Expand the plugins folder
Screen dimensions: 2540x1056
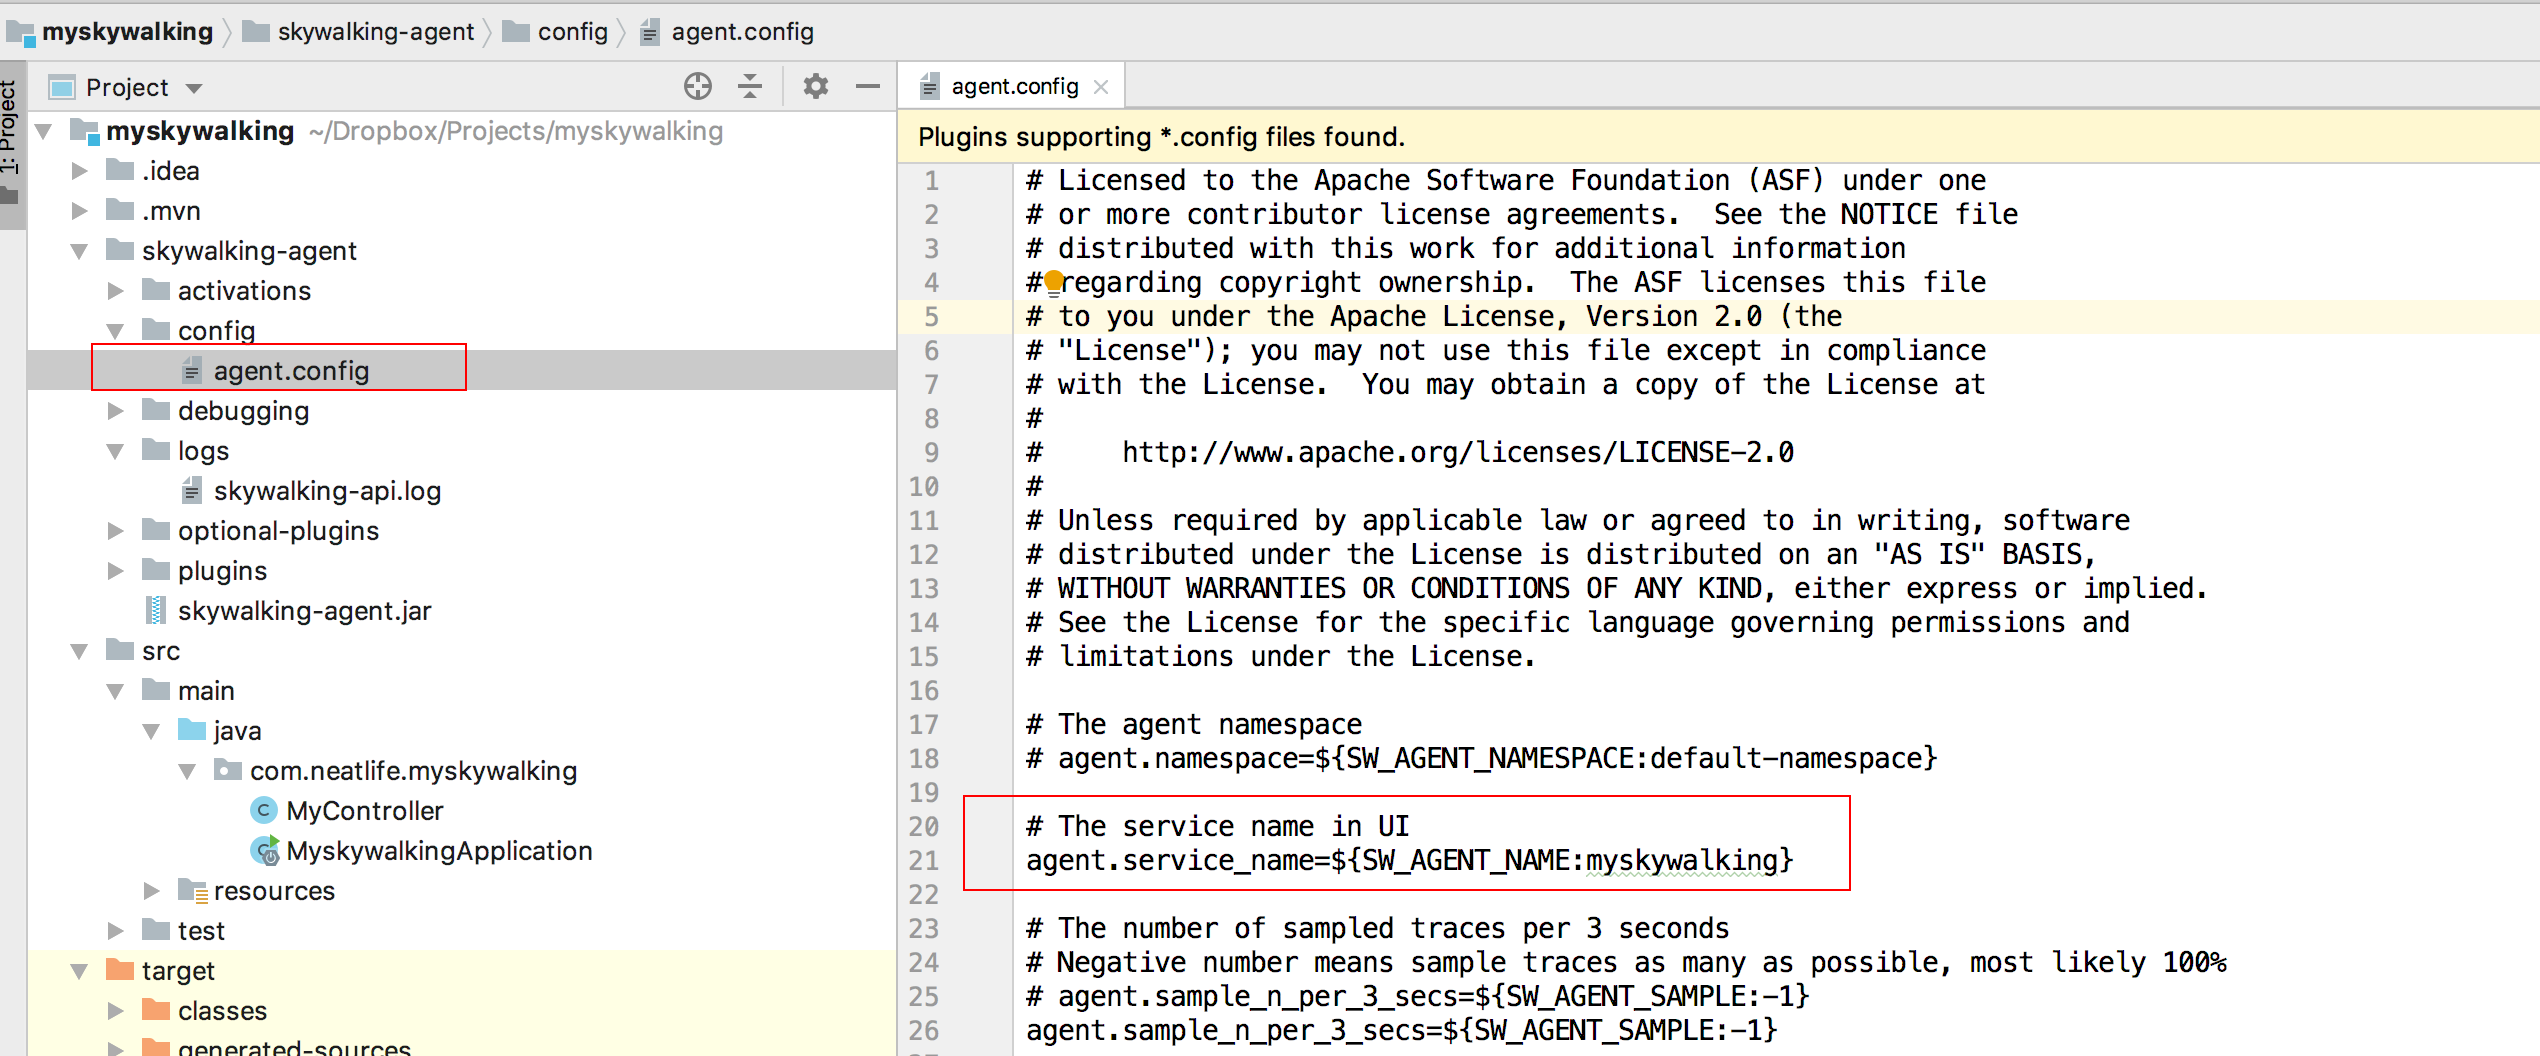point(116,571)
